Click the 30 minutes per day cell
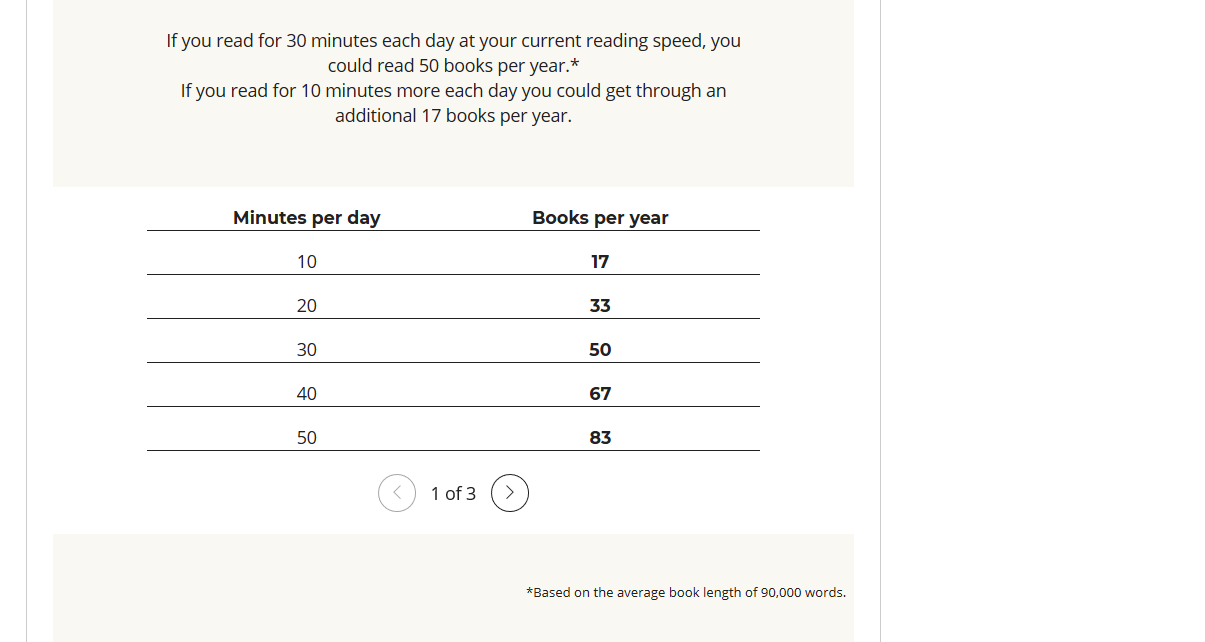Viewport: 1205px width, 642px height. click(x=307, y=350)
